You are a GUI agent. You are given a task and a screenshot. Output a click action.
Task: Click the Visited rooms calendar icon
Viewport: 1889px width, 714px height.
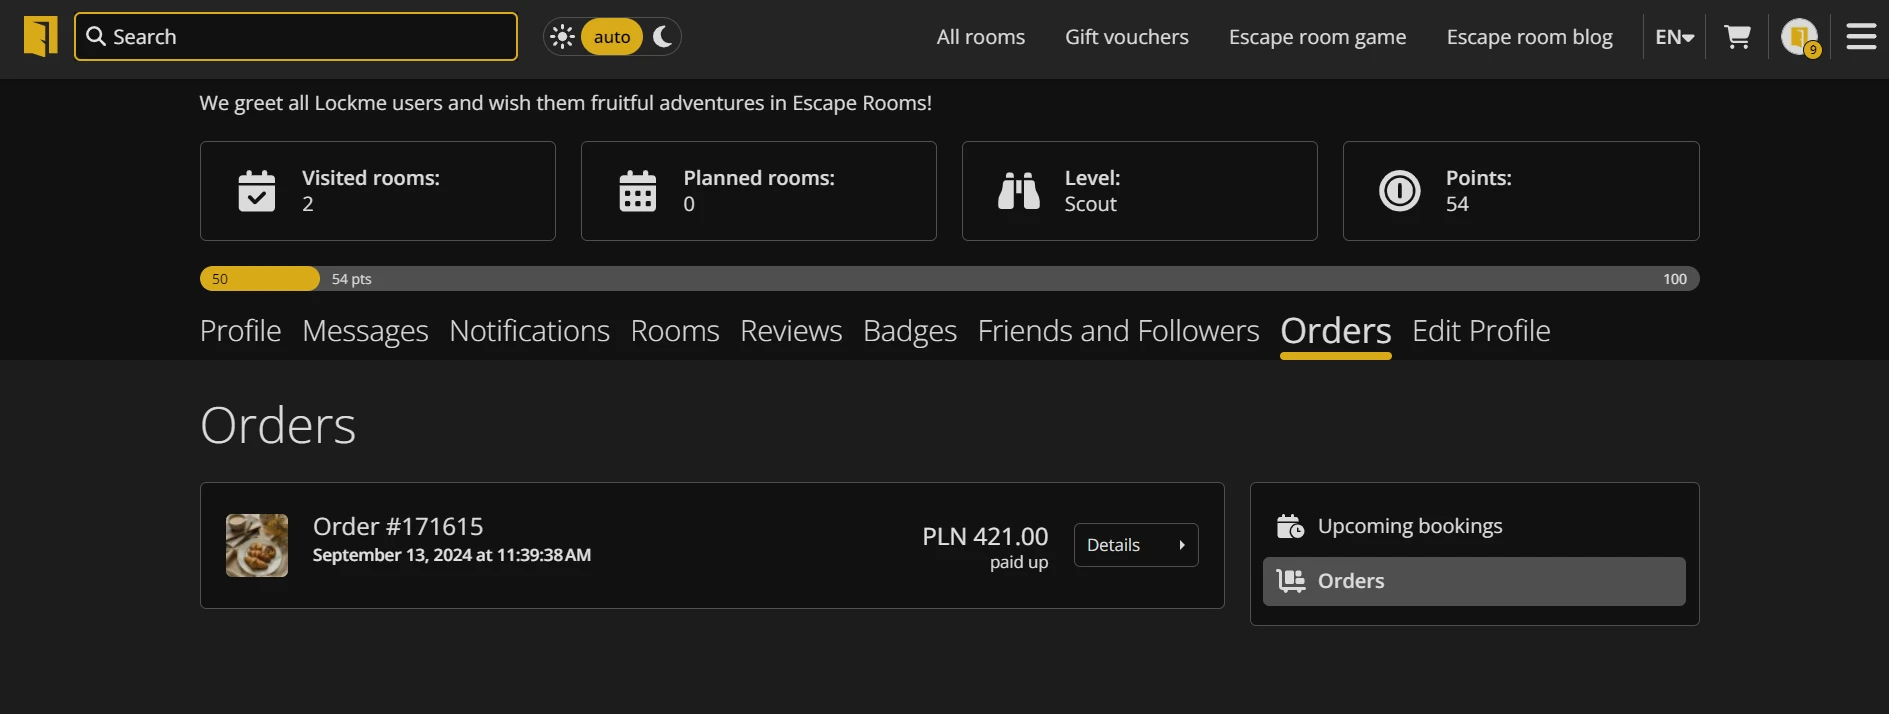tap(257, 191)
